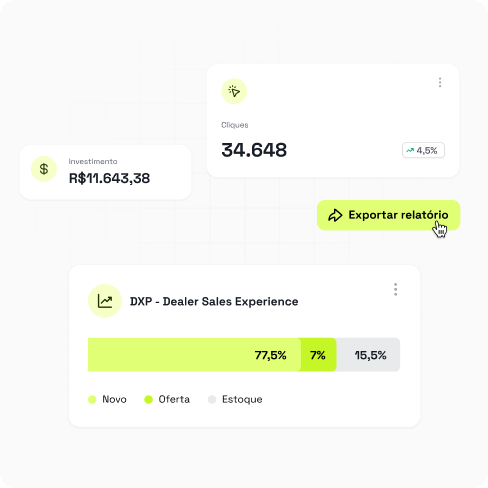This screenshot has width=488, height=488.
Task: Click the 4,5% growth badge
Action: pos(423,150)
